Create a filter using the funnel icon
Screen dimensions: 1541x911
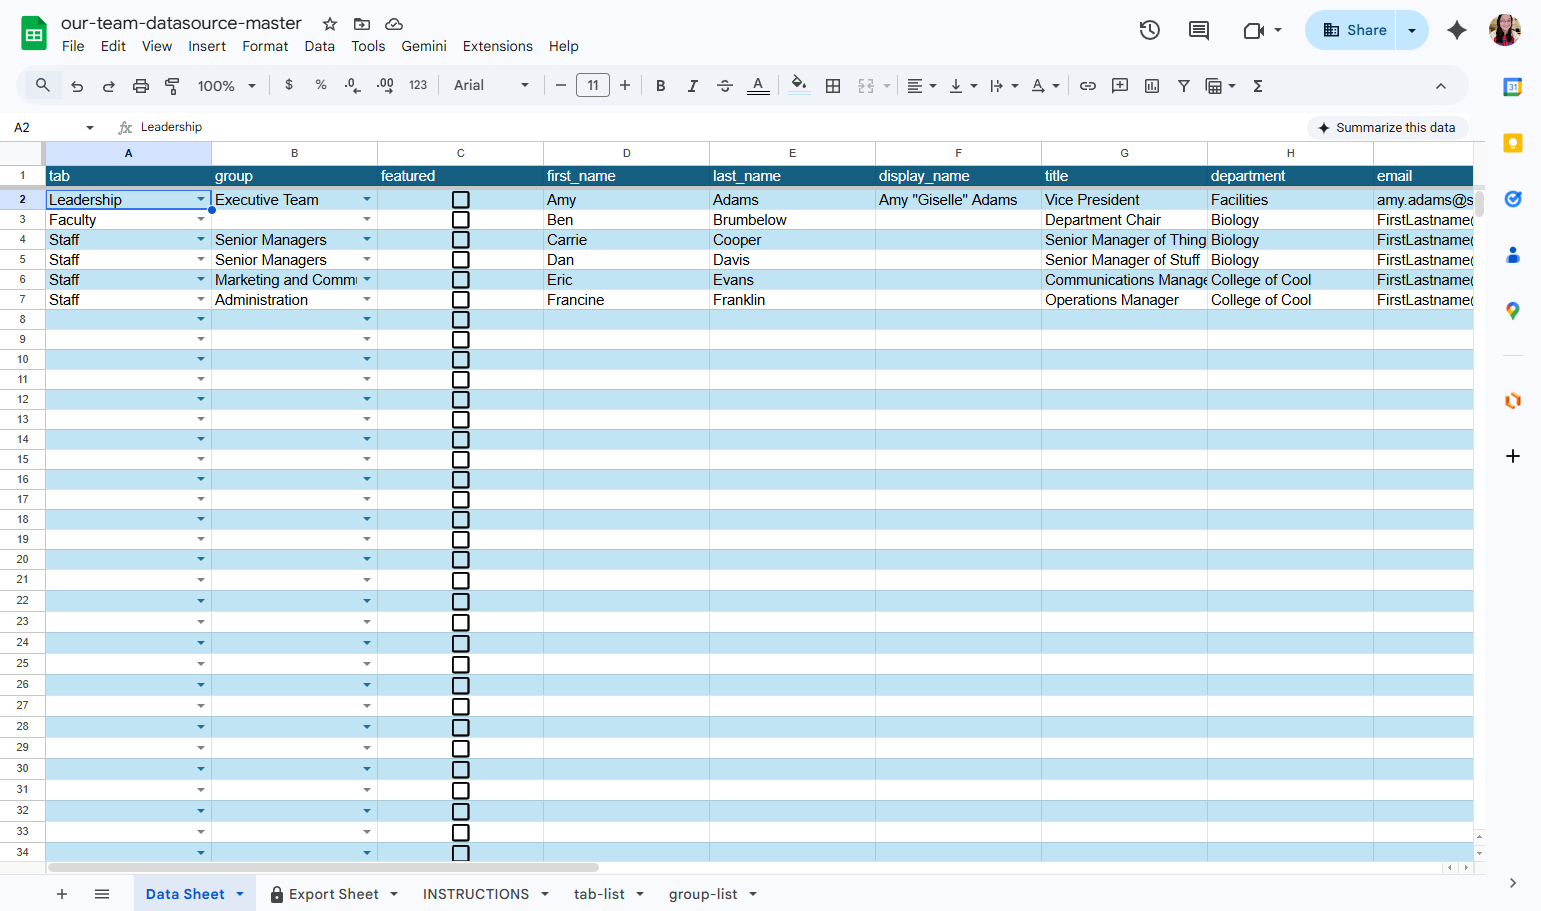(x=1184, y=86)
